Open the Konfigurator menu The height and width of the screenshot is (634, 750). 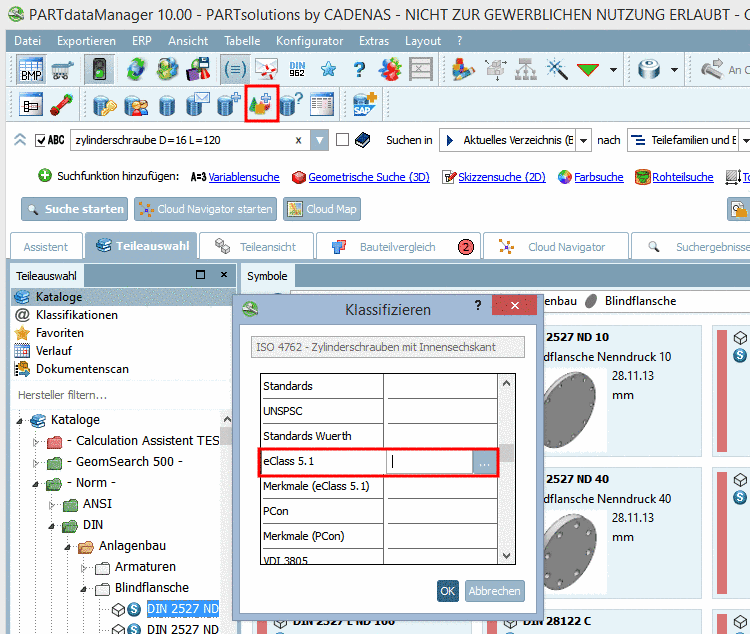coord(309,41)
